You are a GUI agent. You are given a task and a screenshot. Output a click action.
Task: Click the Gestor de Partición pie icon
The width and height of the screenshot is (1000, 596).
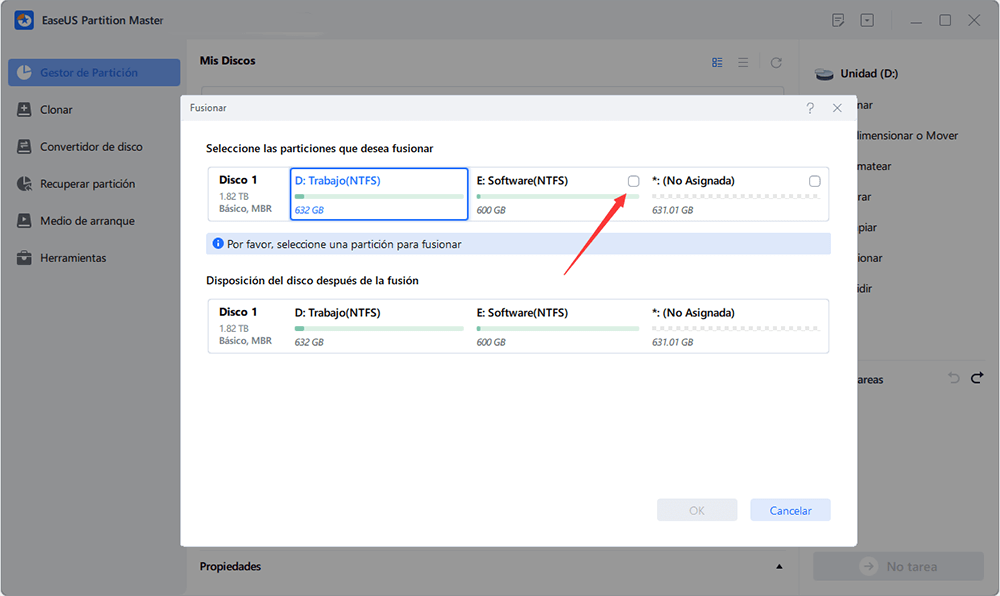[24, 73]
